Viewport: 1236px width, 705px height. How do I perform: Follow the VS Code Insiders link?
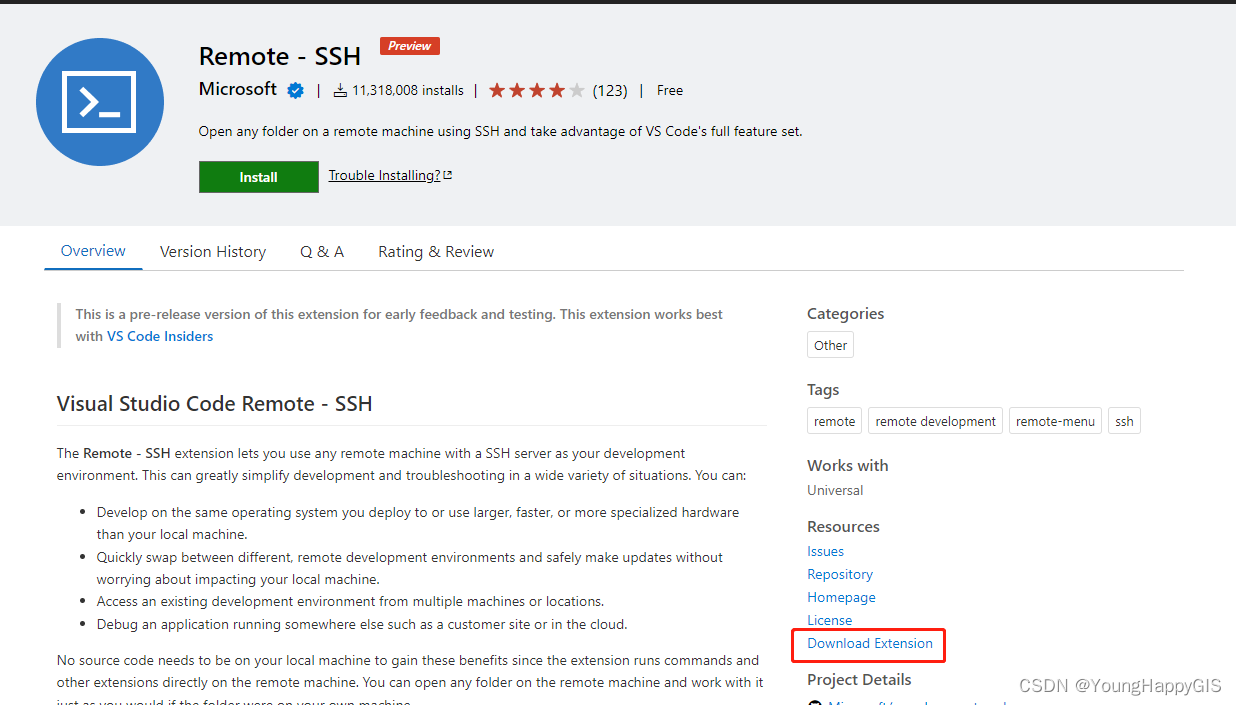tap(160, 337)
